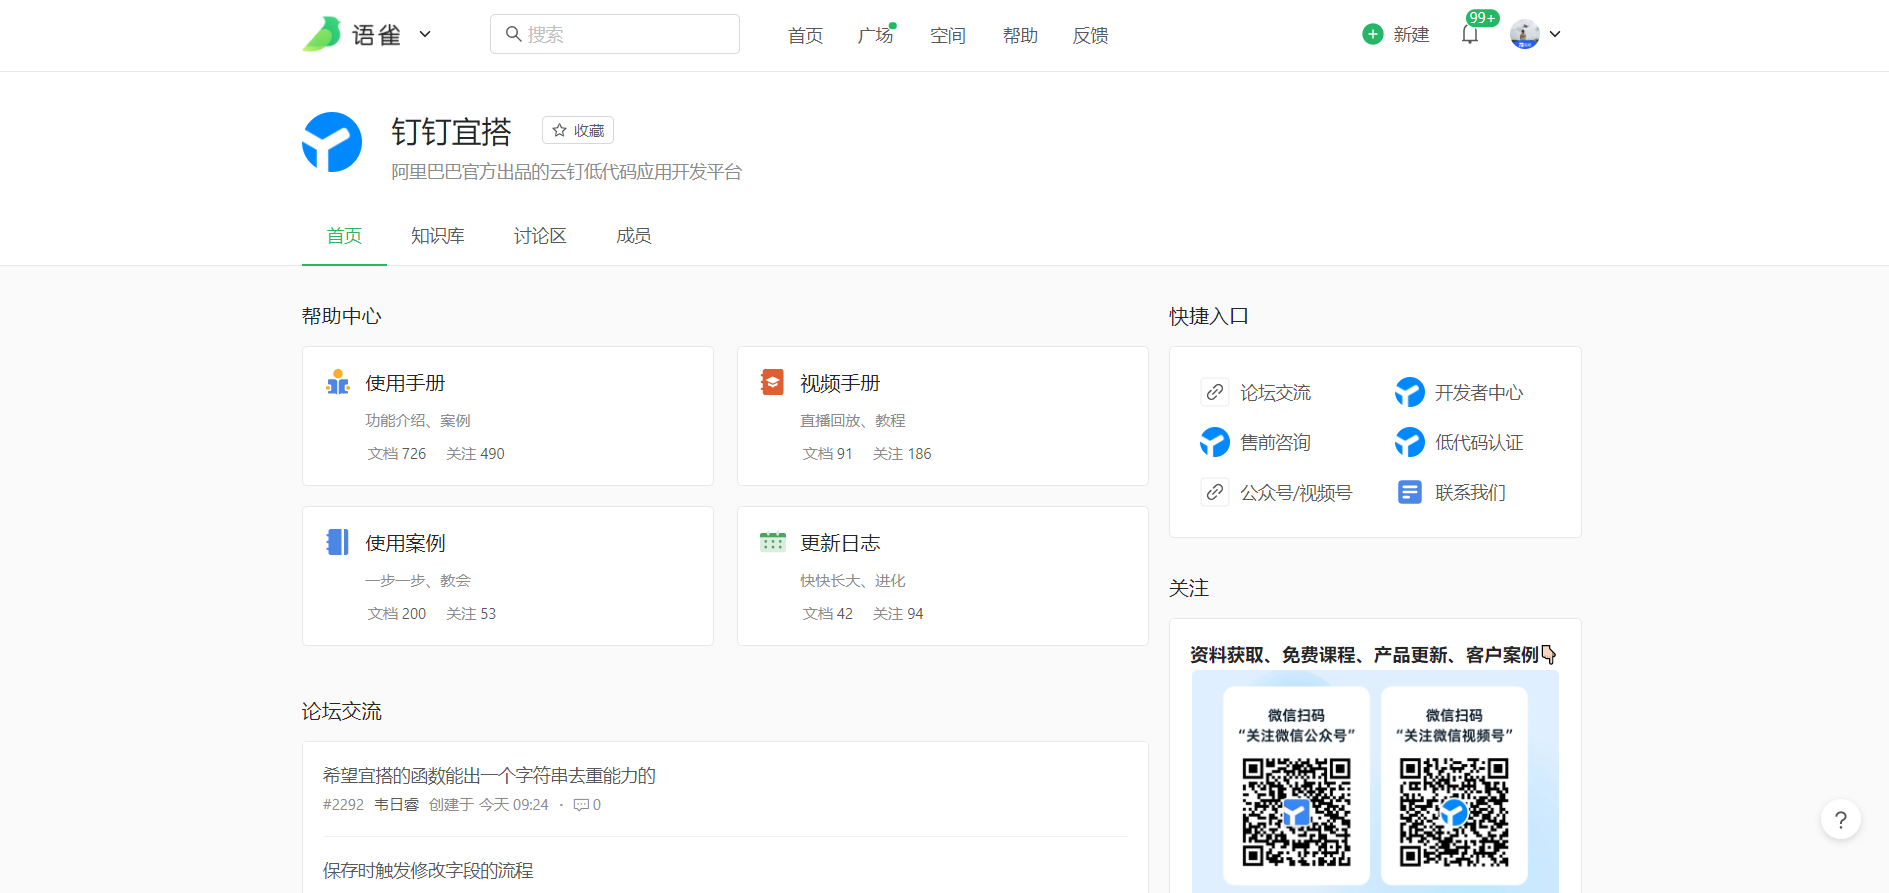Click the link icon beside 论坛交流 shortcut
The width and height of the screenshot is (1889, 893).
pos(1214,392)
